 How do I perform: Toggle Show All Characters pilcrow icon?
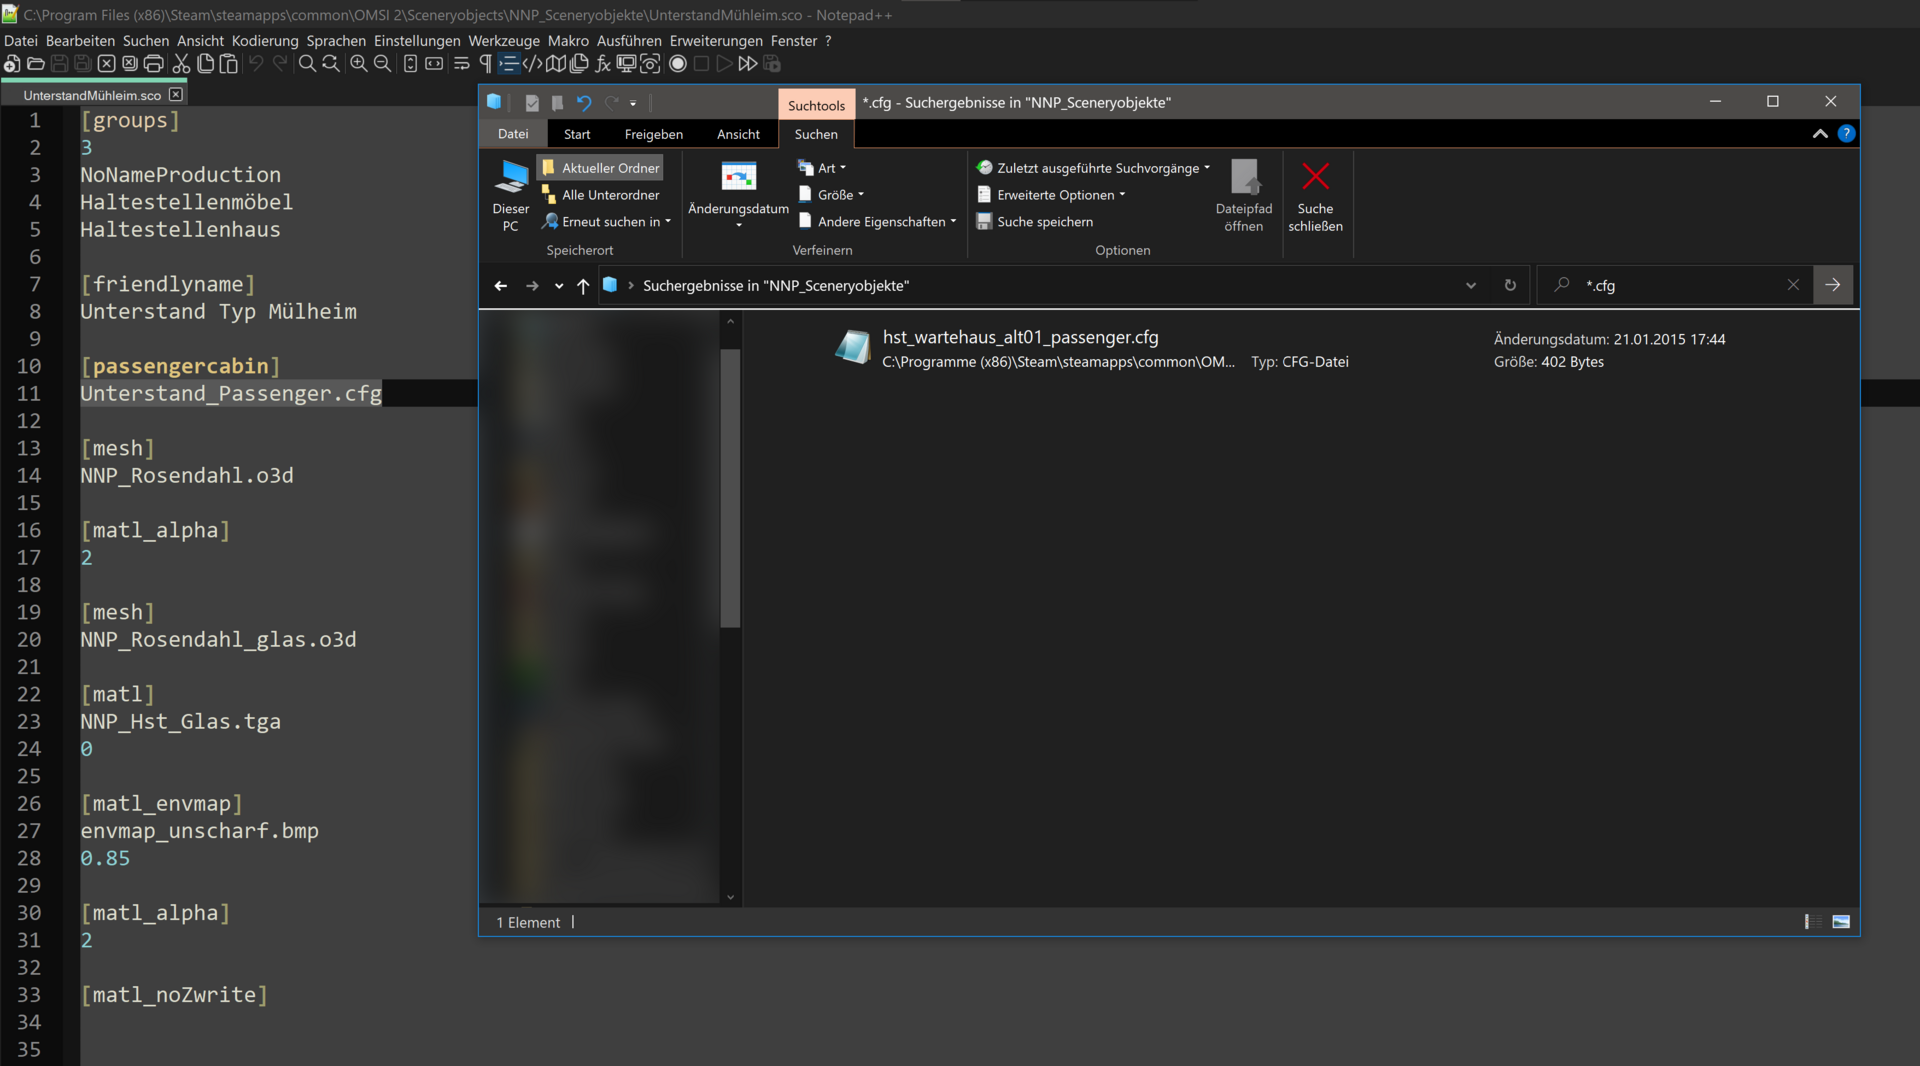pyautogui.click(x=485, y=64)
